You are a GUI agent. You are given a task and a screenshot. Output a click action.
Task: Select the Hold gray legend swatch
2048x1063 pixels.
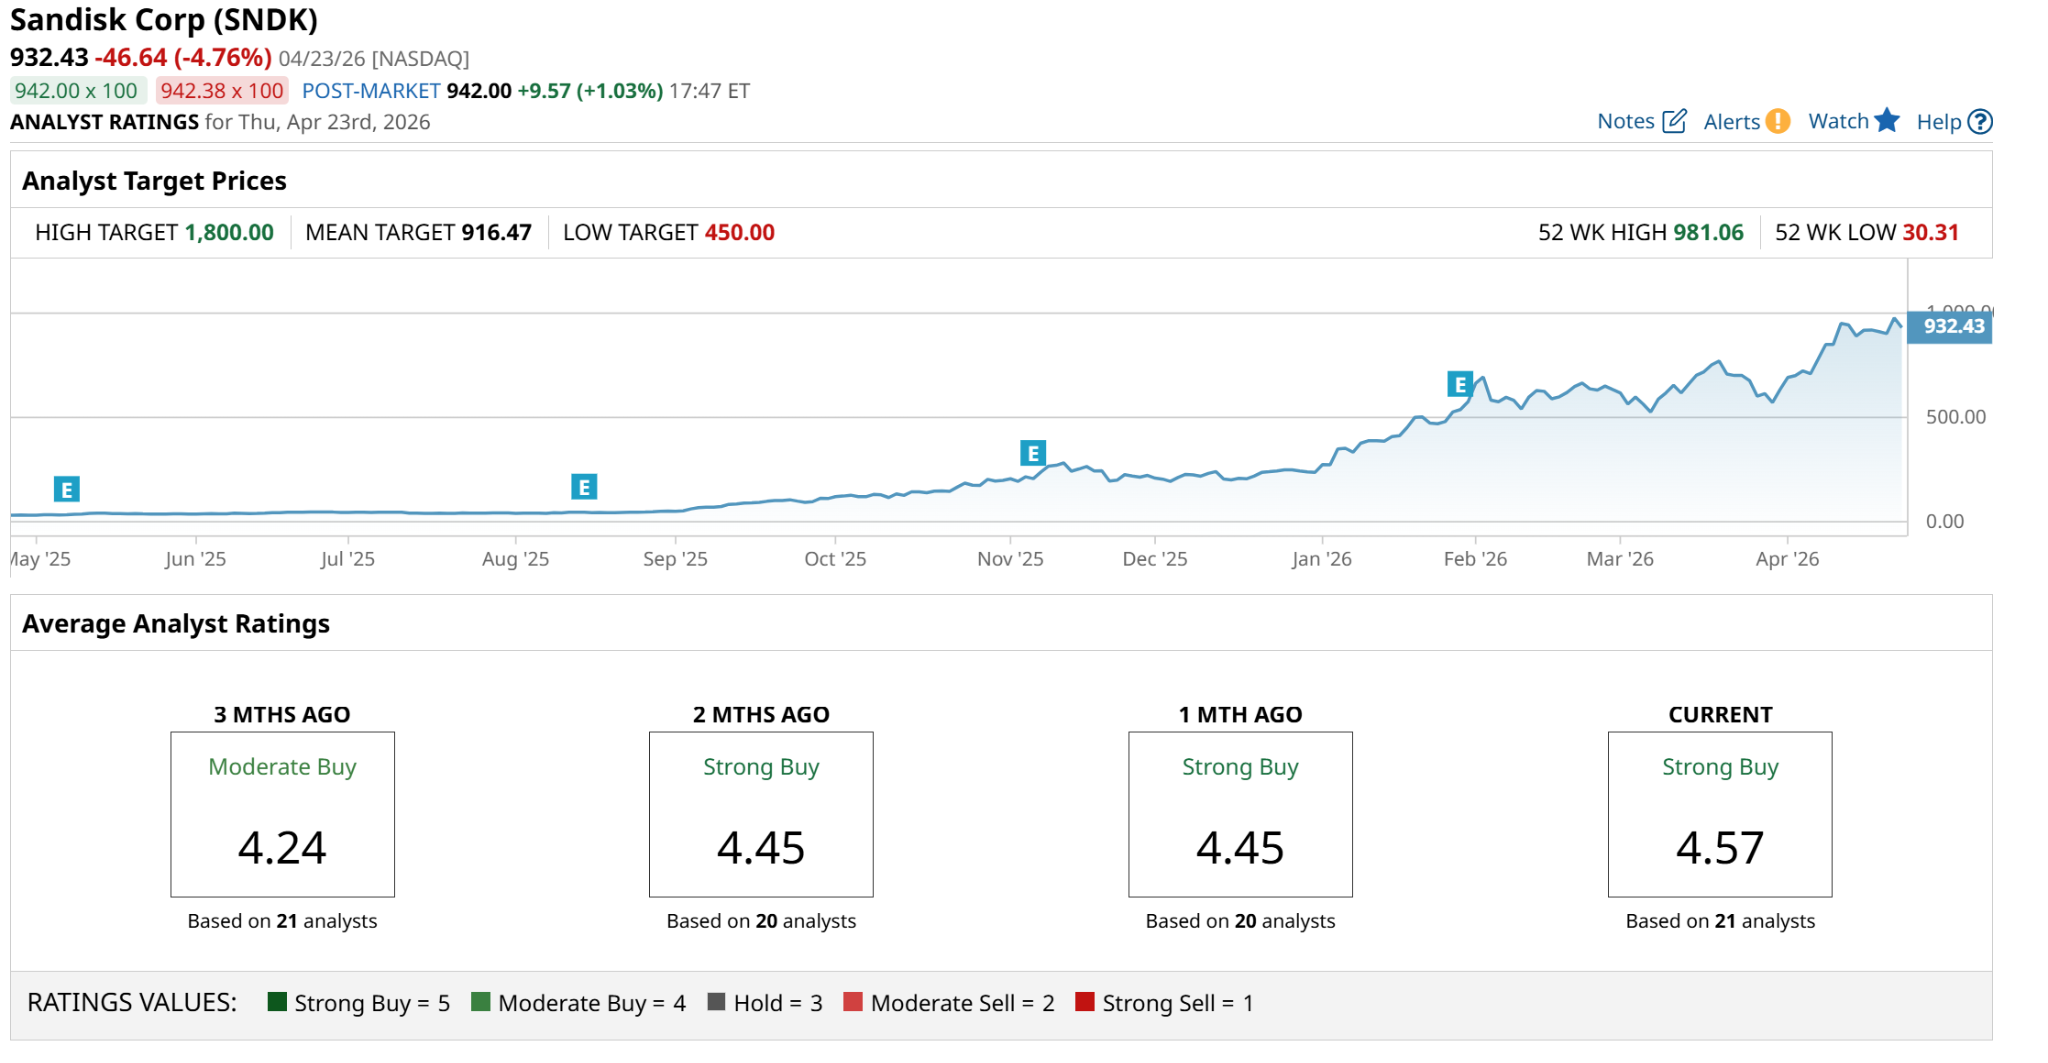pyautogui.click(x=716, y=1002)
